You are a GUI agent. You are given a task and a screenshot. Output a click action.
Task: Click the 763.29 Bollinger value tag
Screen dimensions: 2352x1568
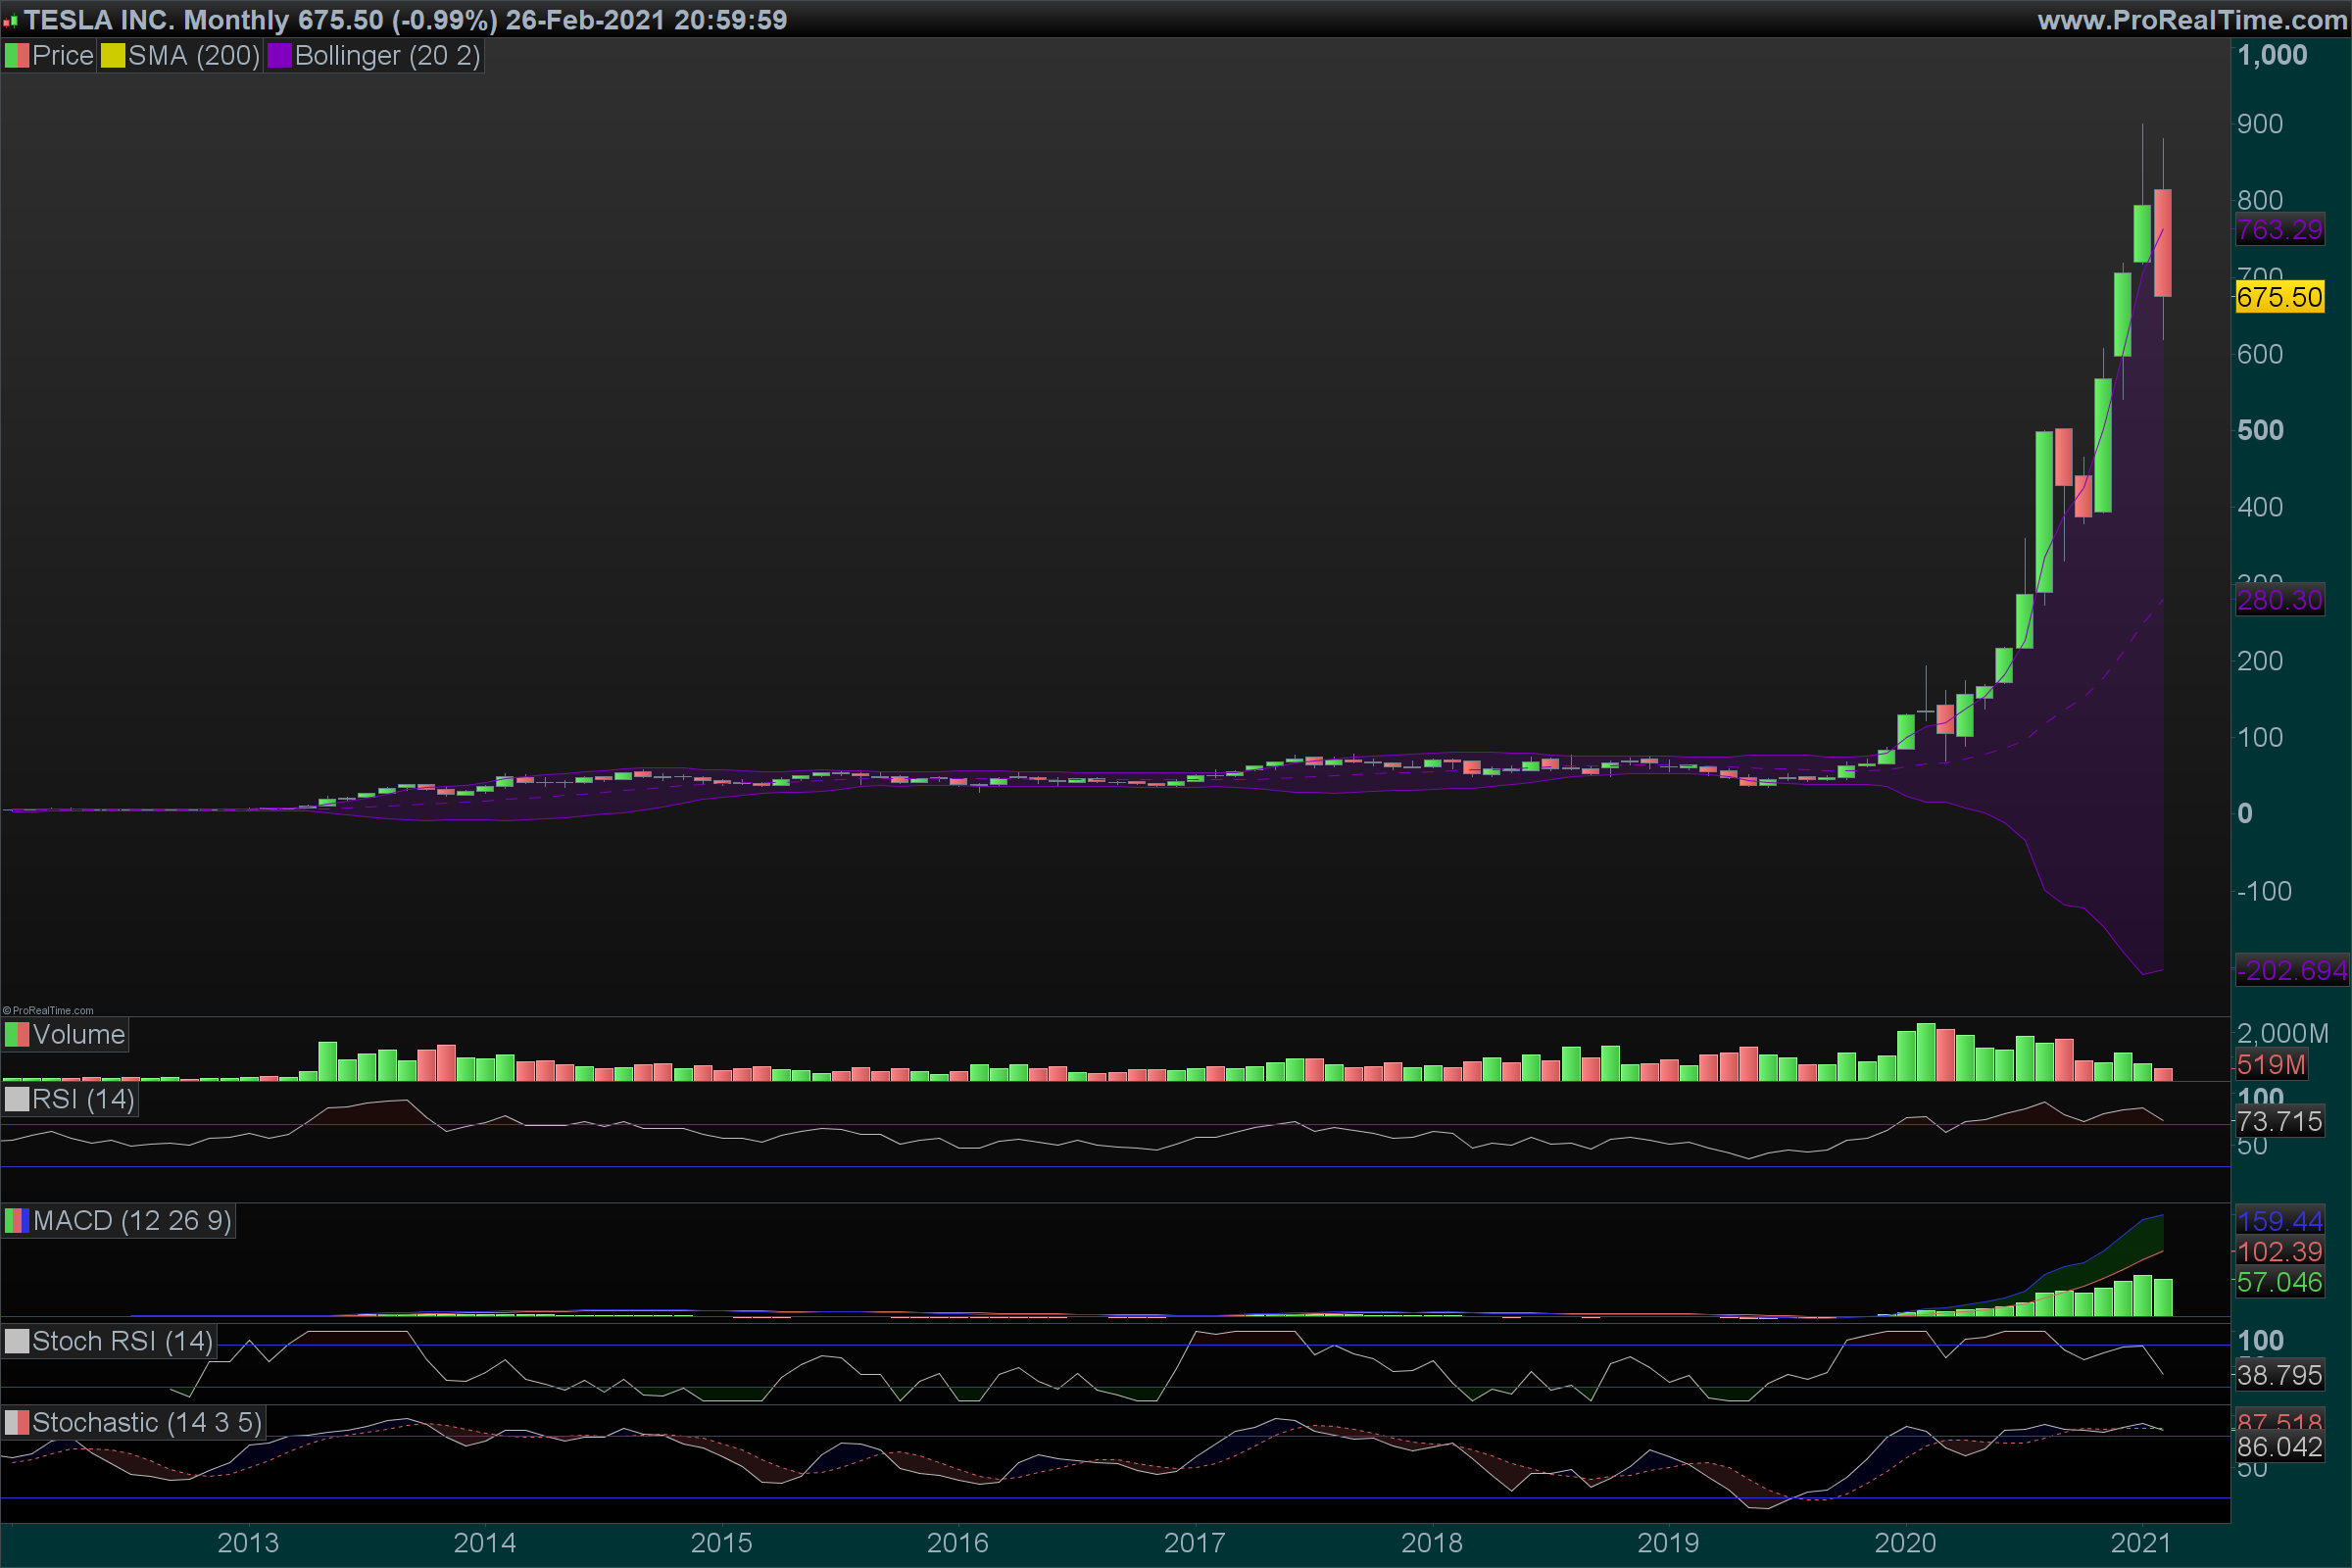[2279, 230]
